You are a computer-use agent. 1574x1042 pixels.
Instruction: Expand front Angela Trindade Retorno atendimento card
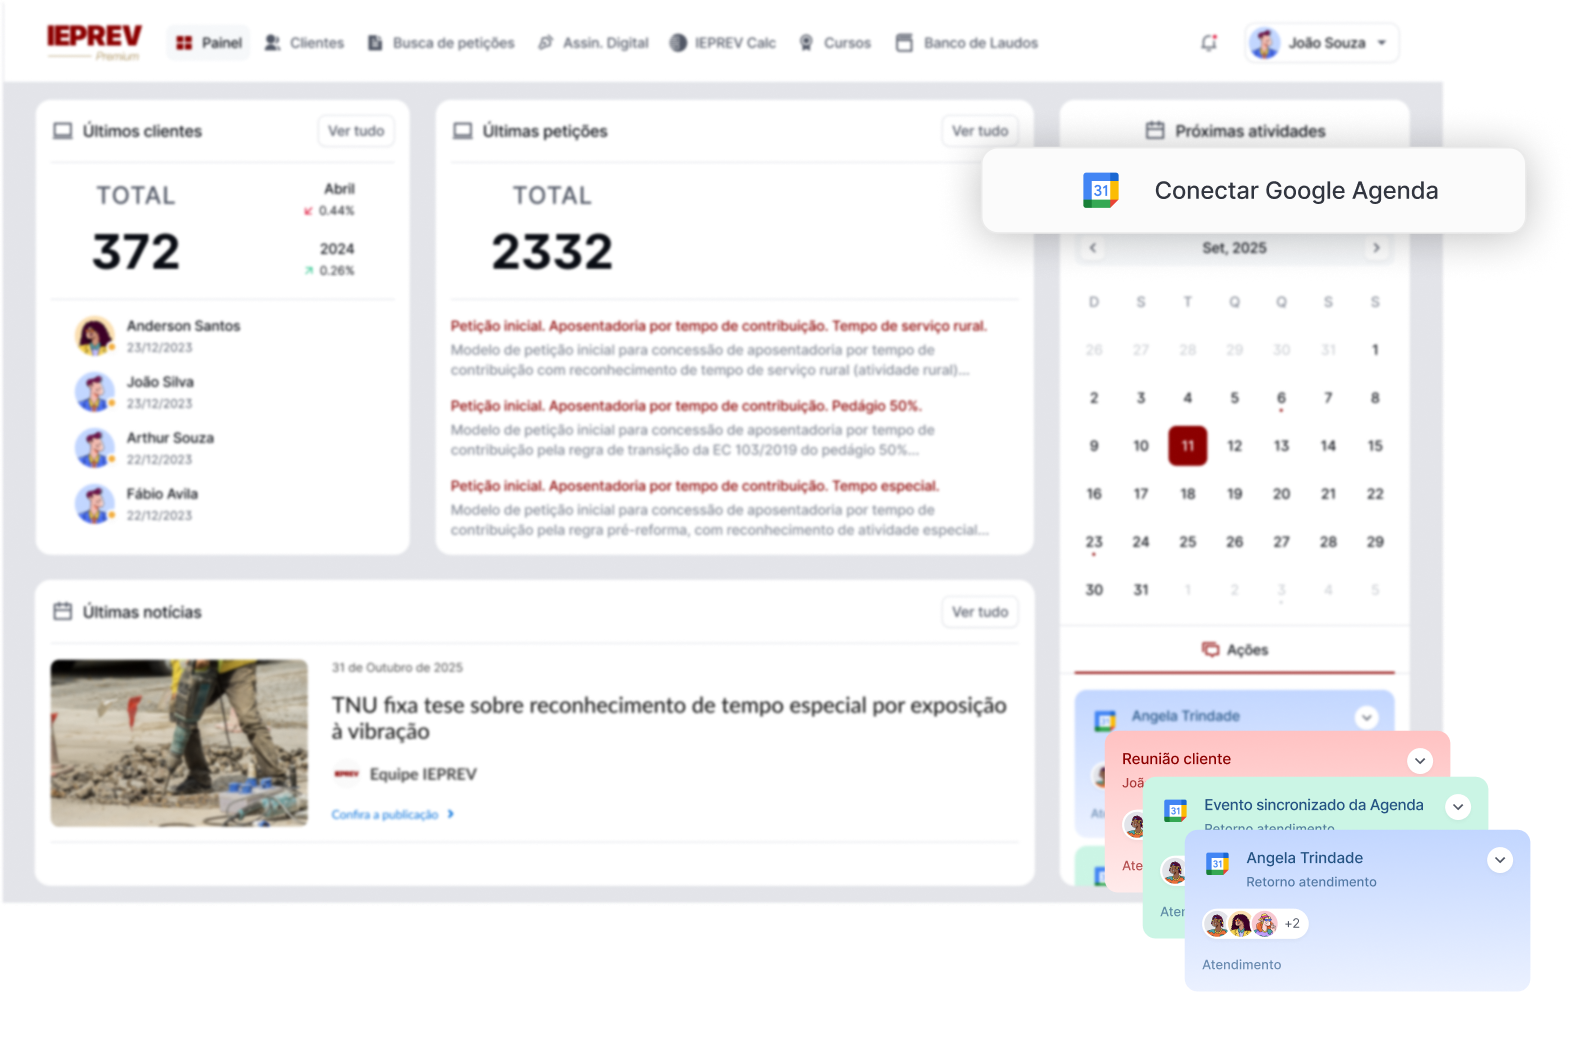click(x=1500, y=860)
